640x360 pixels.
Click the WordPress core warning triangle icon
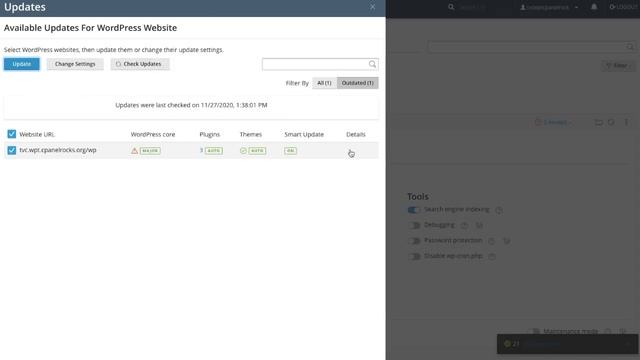(134, 151)
